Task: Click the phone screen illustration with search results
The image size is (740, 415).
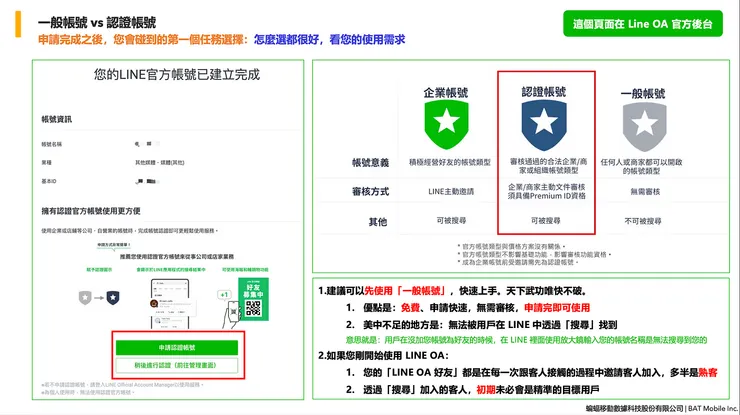Action: (170, 305)
